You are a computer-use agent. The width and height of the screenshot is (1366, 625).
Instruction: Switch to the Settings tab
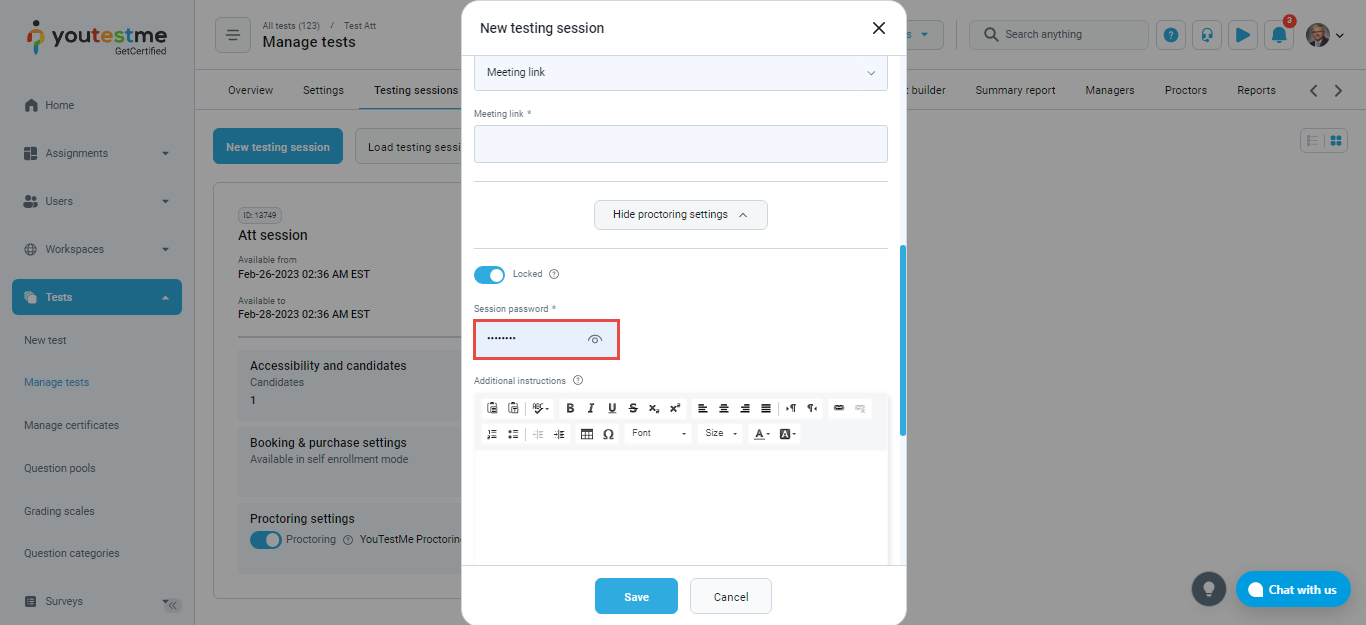[323, 90]
